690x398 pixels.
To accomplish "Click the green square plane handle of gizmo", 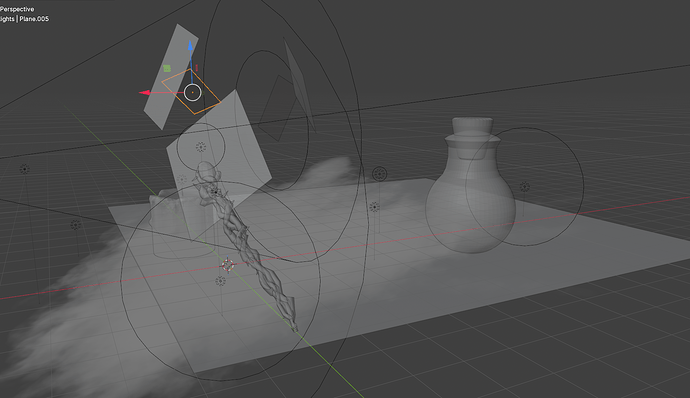I will 167,68.
